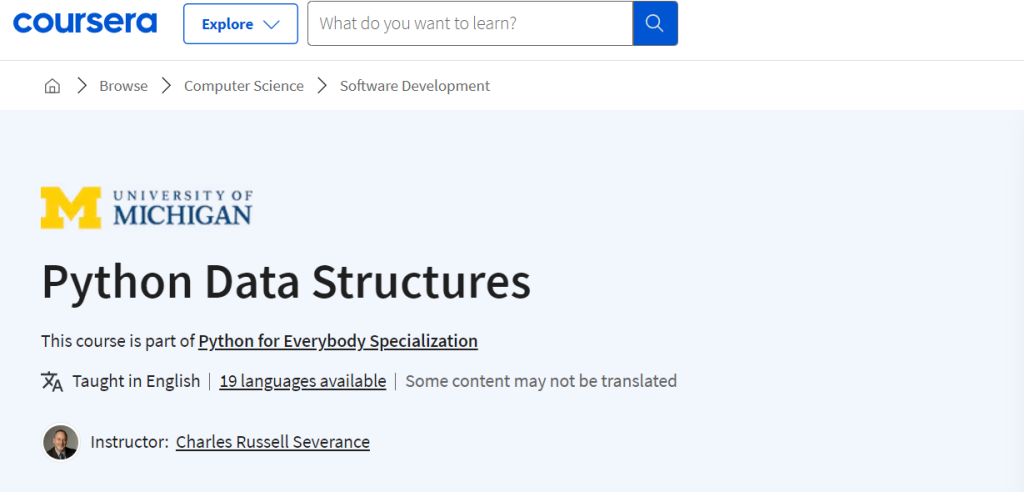
Task: Click the chevron between home and Browse
Action: 80,86
